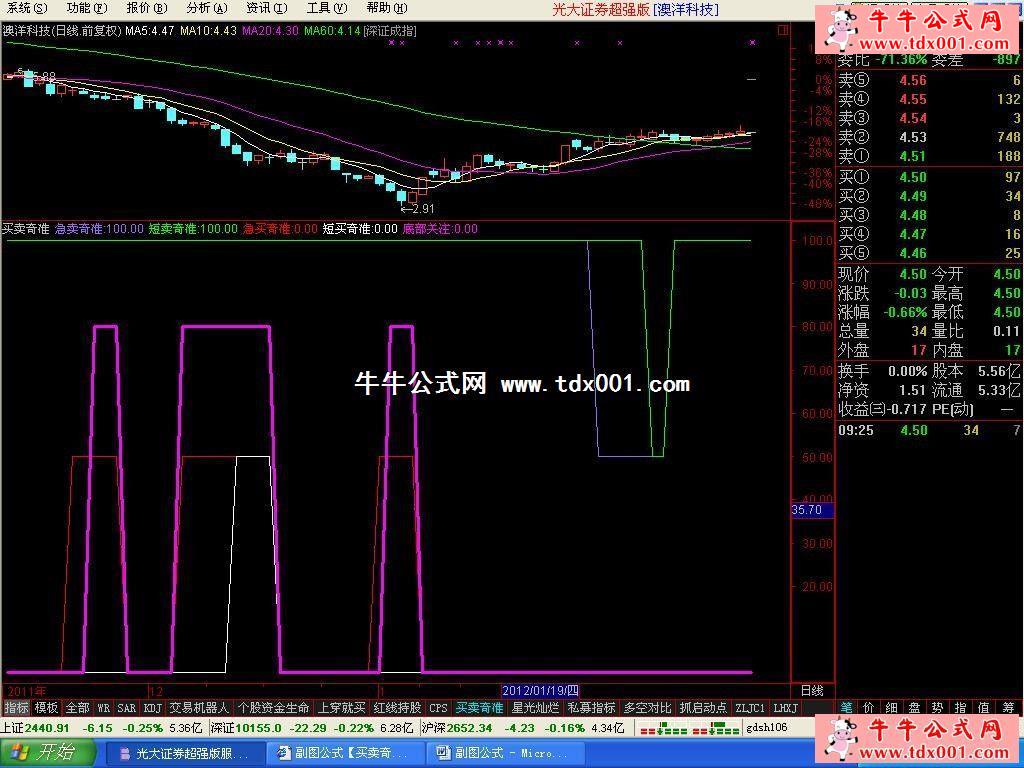
Task: Click the MA60:4.14 label in the chart header
Action: point(332,31)
